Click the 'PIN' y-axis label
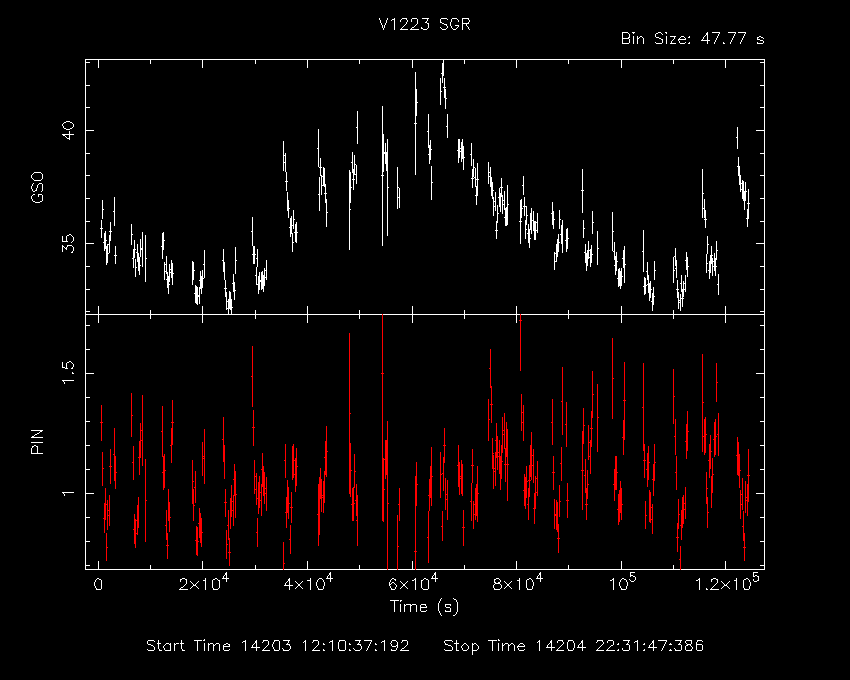 coord(37,441)
